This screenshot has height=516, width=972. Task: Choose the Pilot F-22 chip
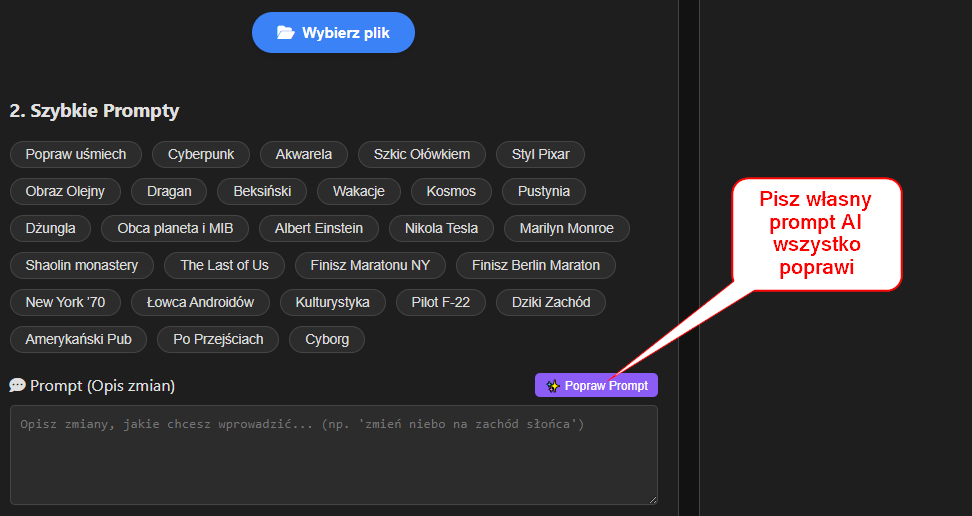[x=441, y=302]
